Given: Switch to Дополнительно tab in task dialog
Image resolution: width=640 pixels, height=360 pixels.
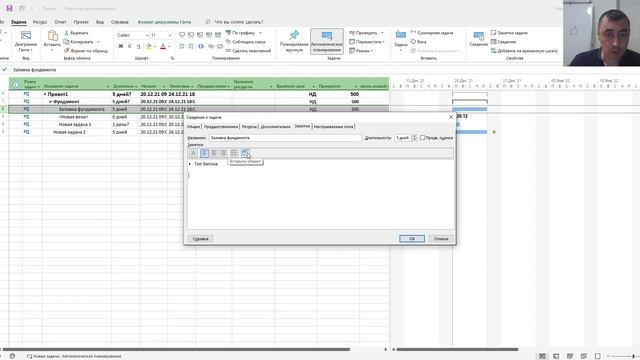Looking at the screenshot, I should (275, 127).
